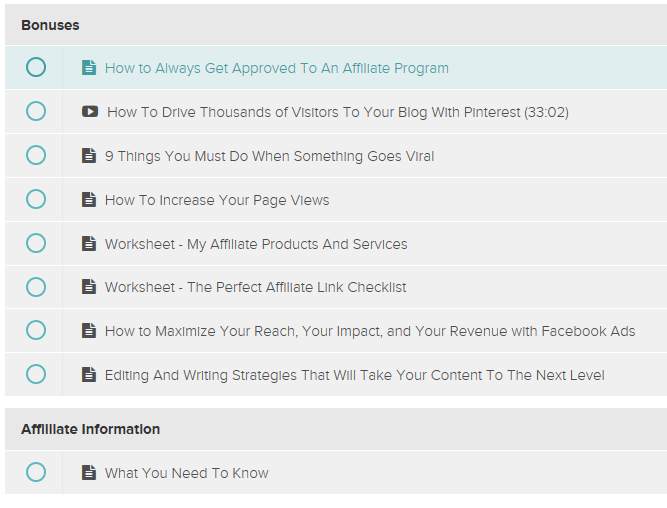This screenshot has width=667, height=508.
Task: Open How To Increase Your Page Views
Action: point(217,200)
